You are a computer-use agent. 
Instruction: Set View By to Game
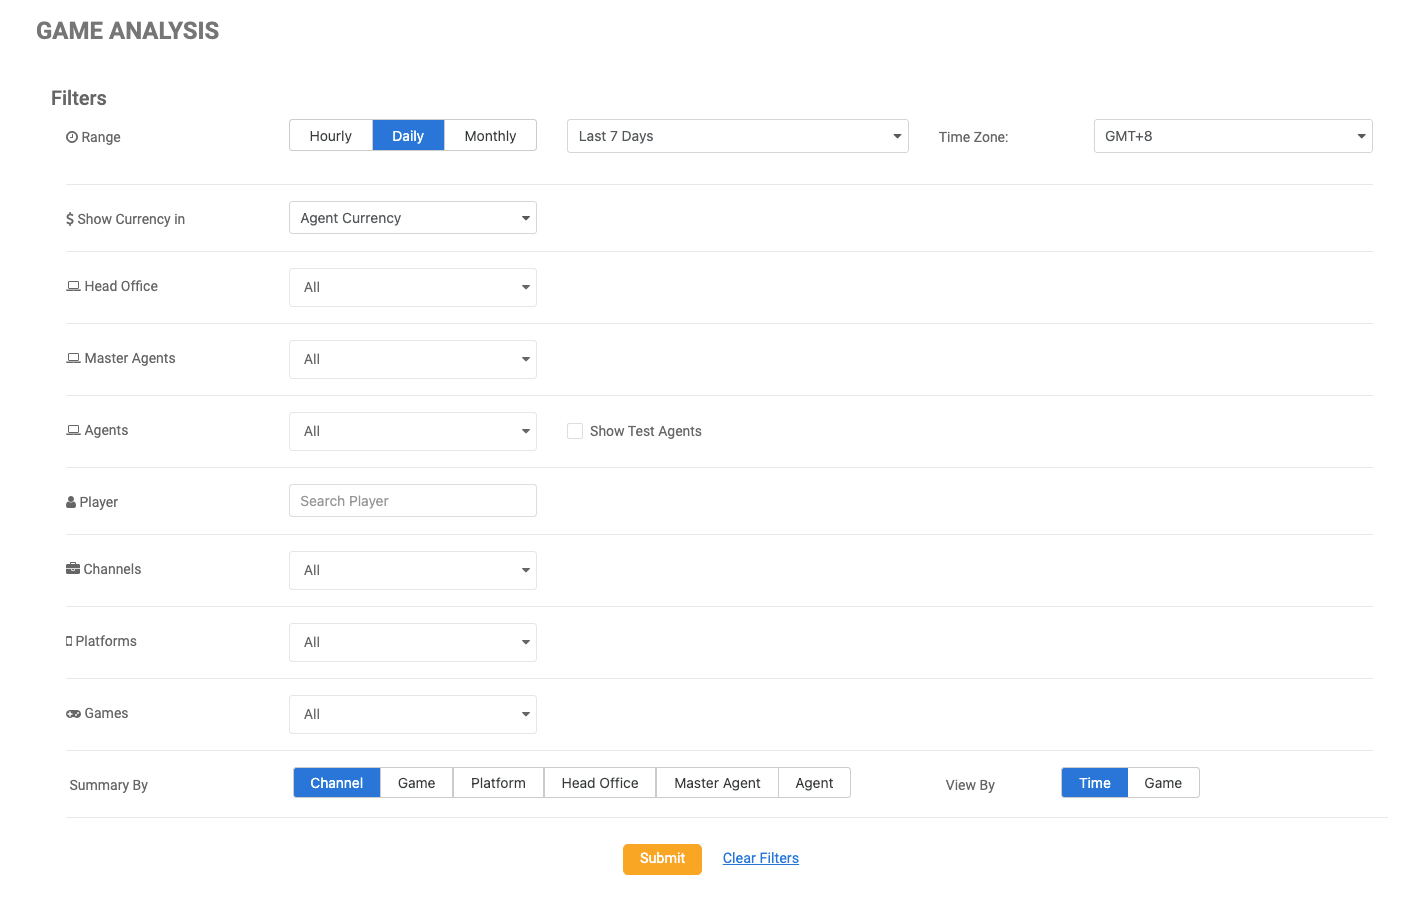coord(1163,783)
